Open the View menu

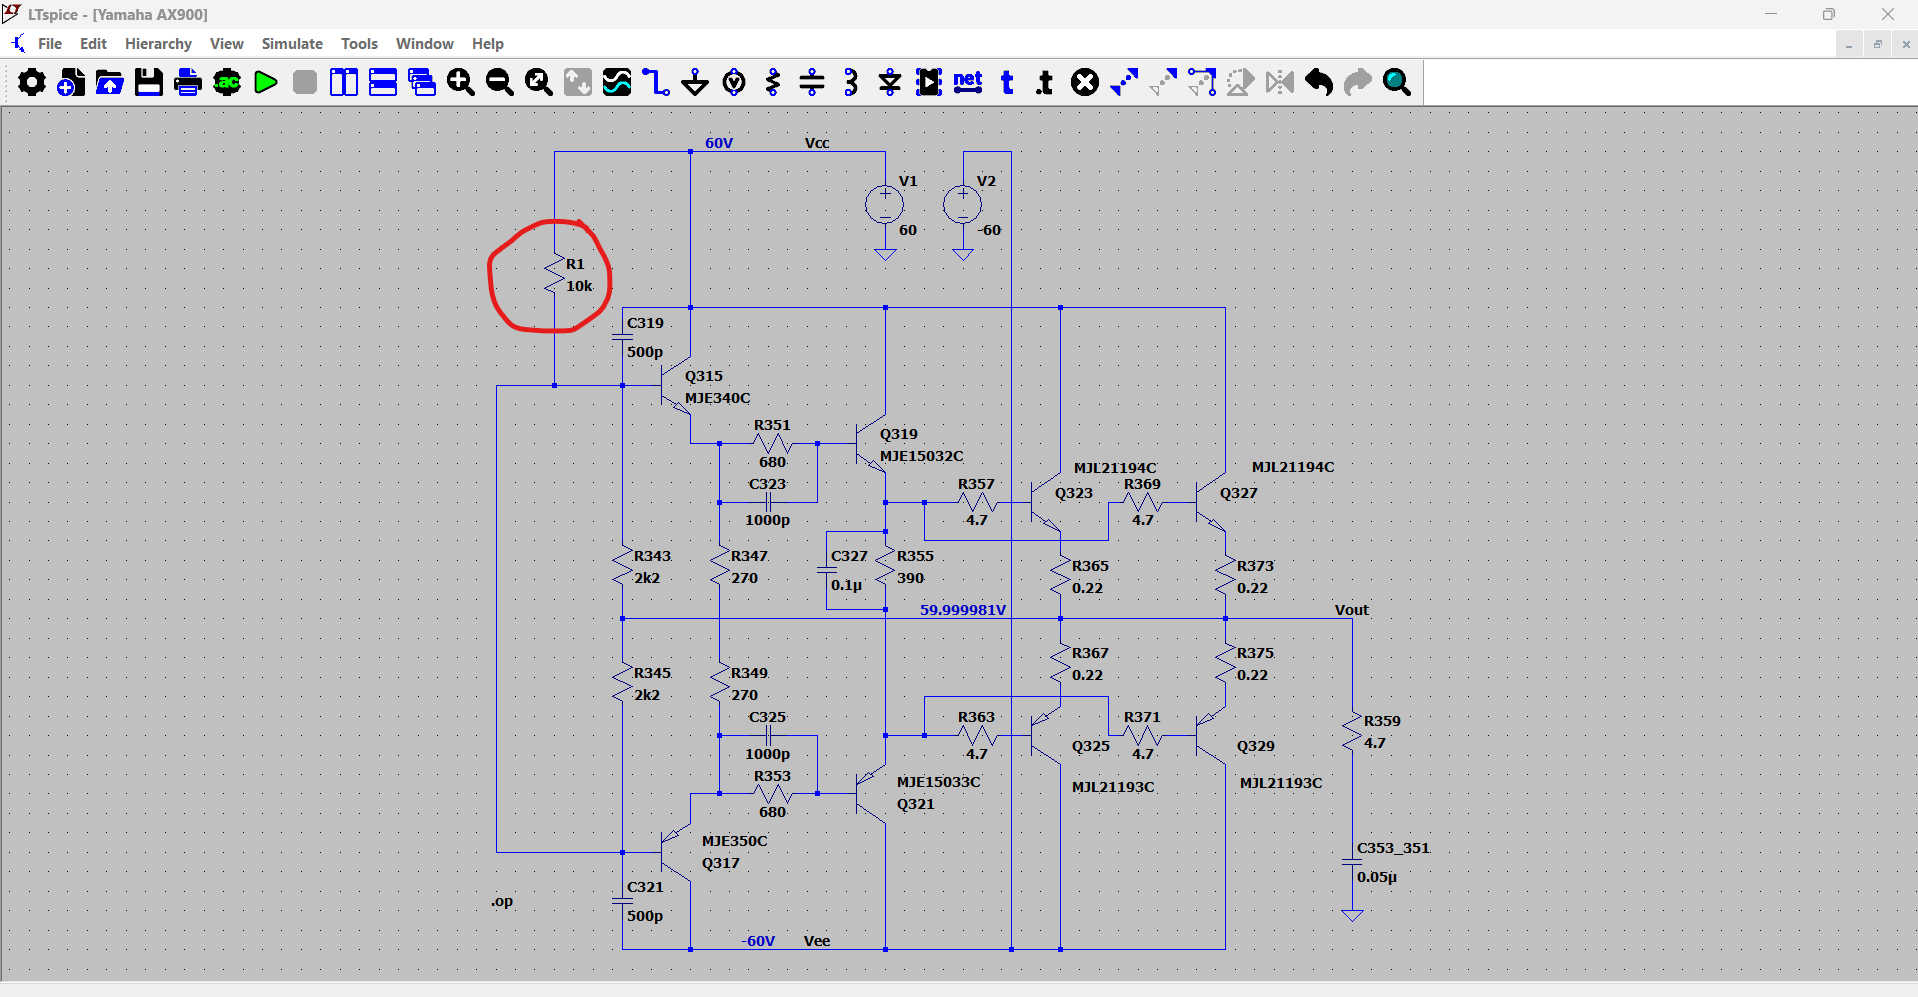pos(227,44)
